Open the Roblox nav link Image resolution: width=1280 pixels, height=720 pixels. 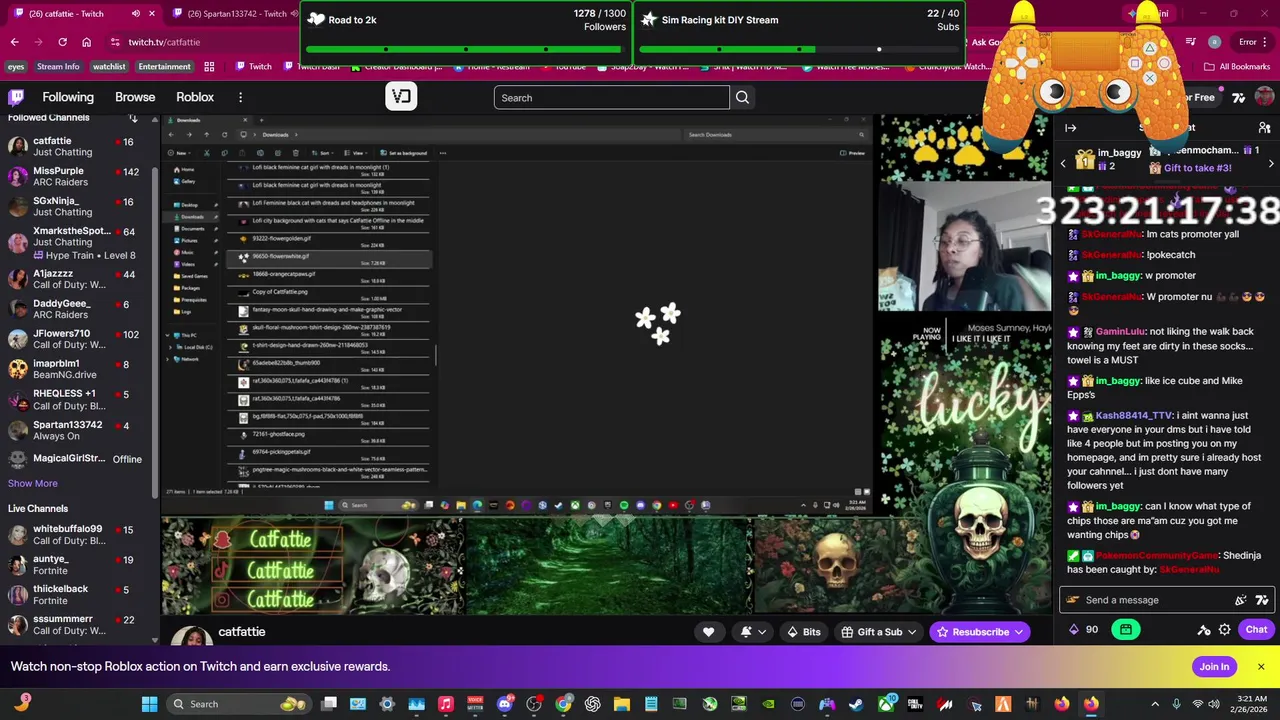click(195, 97)
